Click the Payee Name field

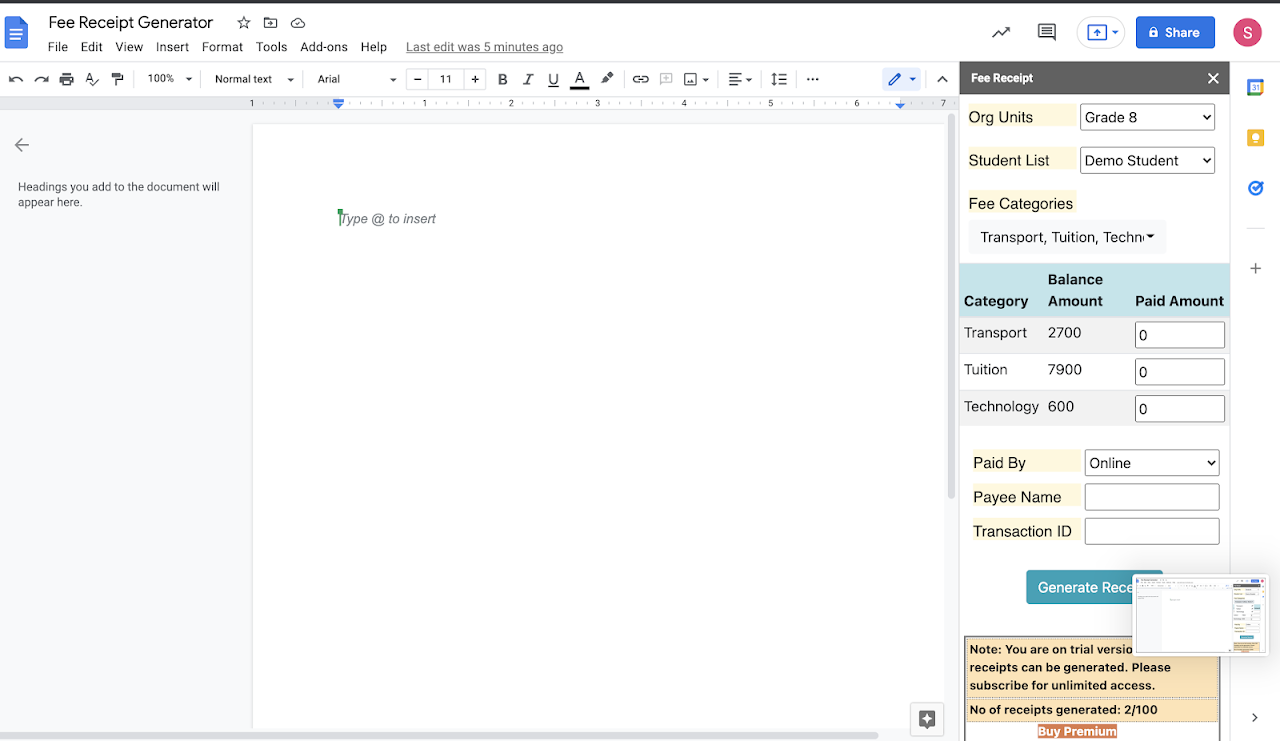point(1152,497)
